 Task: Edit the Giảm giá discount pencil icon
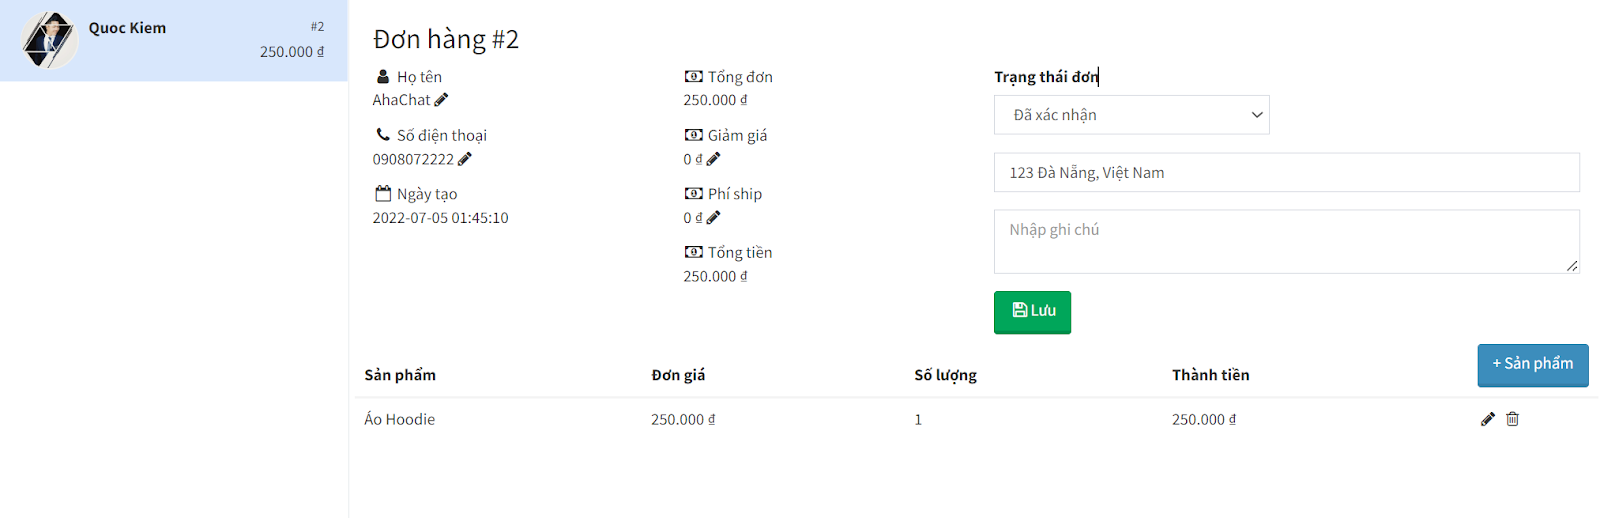tap(713, 159)
